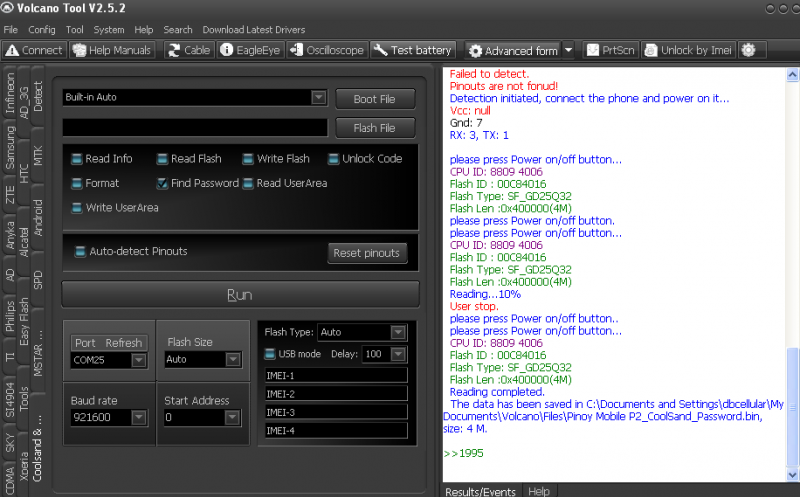Select the Infineon side tab

point(10,92)
